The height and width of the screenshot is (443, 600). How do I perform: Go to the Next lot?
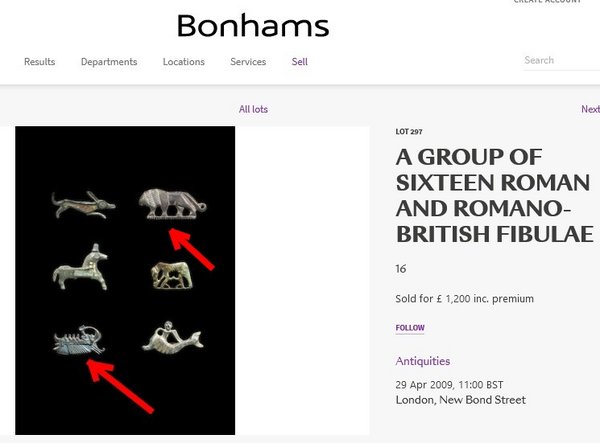coord(590,109)
